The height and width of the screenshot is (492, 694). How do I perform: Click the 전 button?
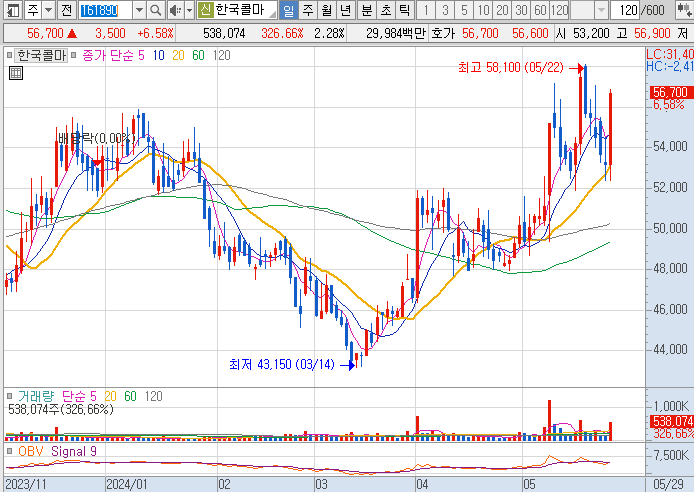pyautogui.click(x=66, y=10)
